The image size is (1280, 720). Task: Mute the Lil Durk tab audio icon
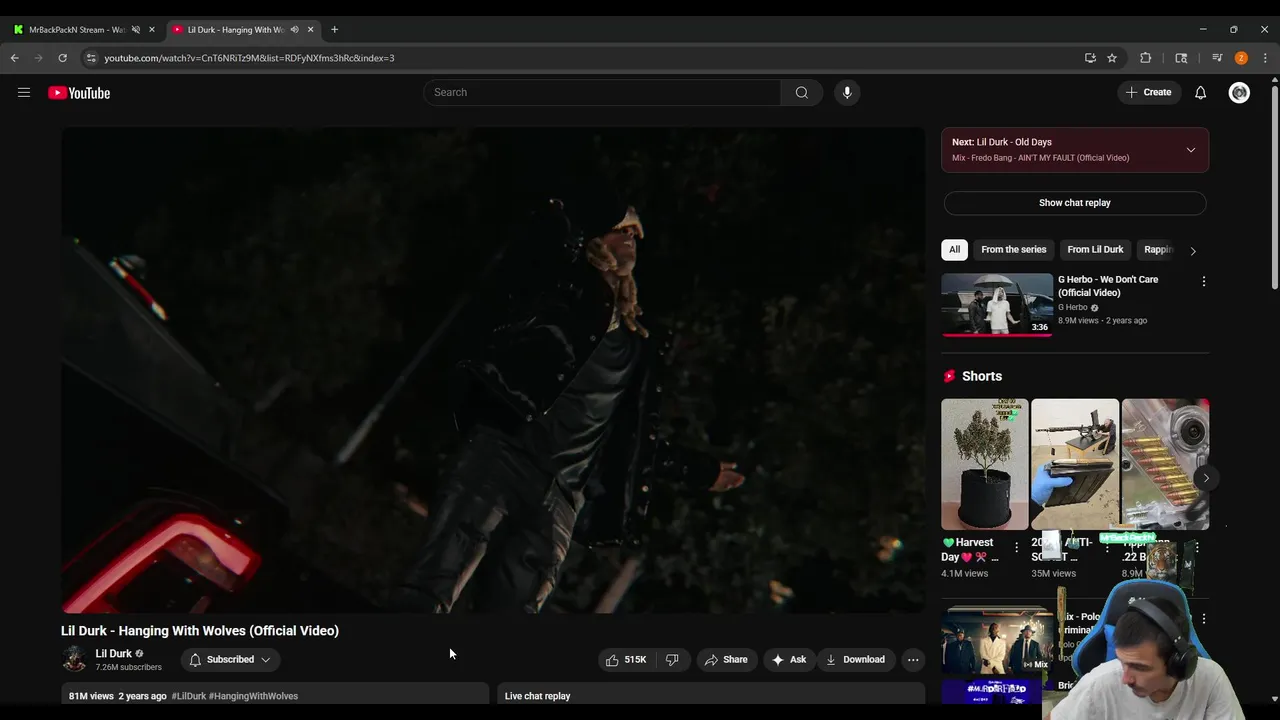click(294, 29)
